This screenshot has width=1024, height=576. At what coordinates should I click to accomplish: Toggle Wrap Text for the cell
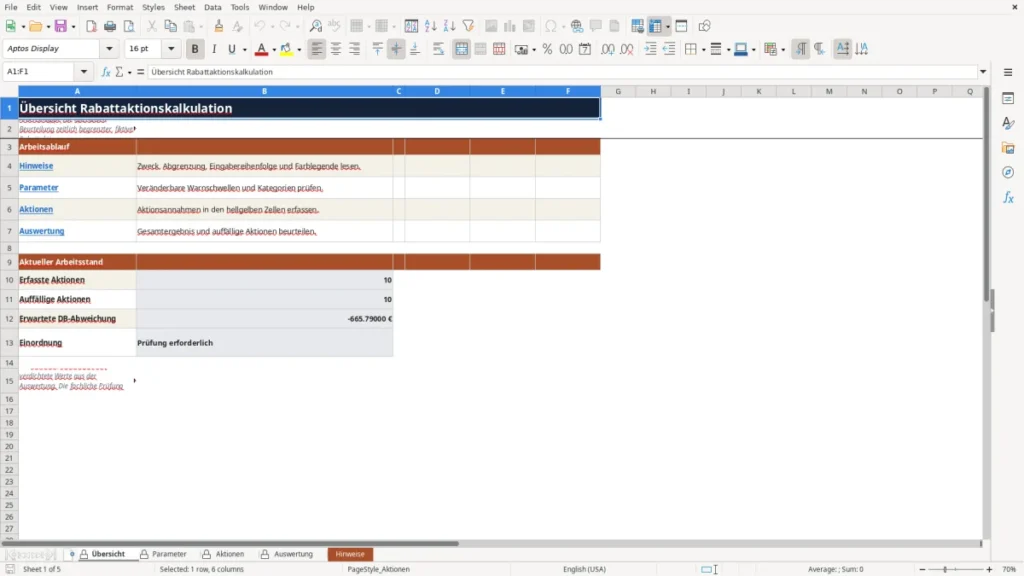point(438,49)
